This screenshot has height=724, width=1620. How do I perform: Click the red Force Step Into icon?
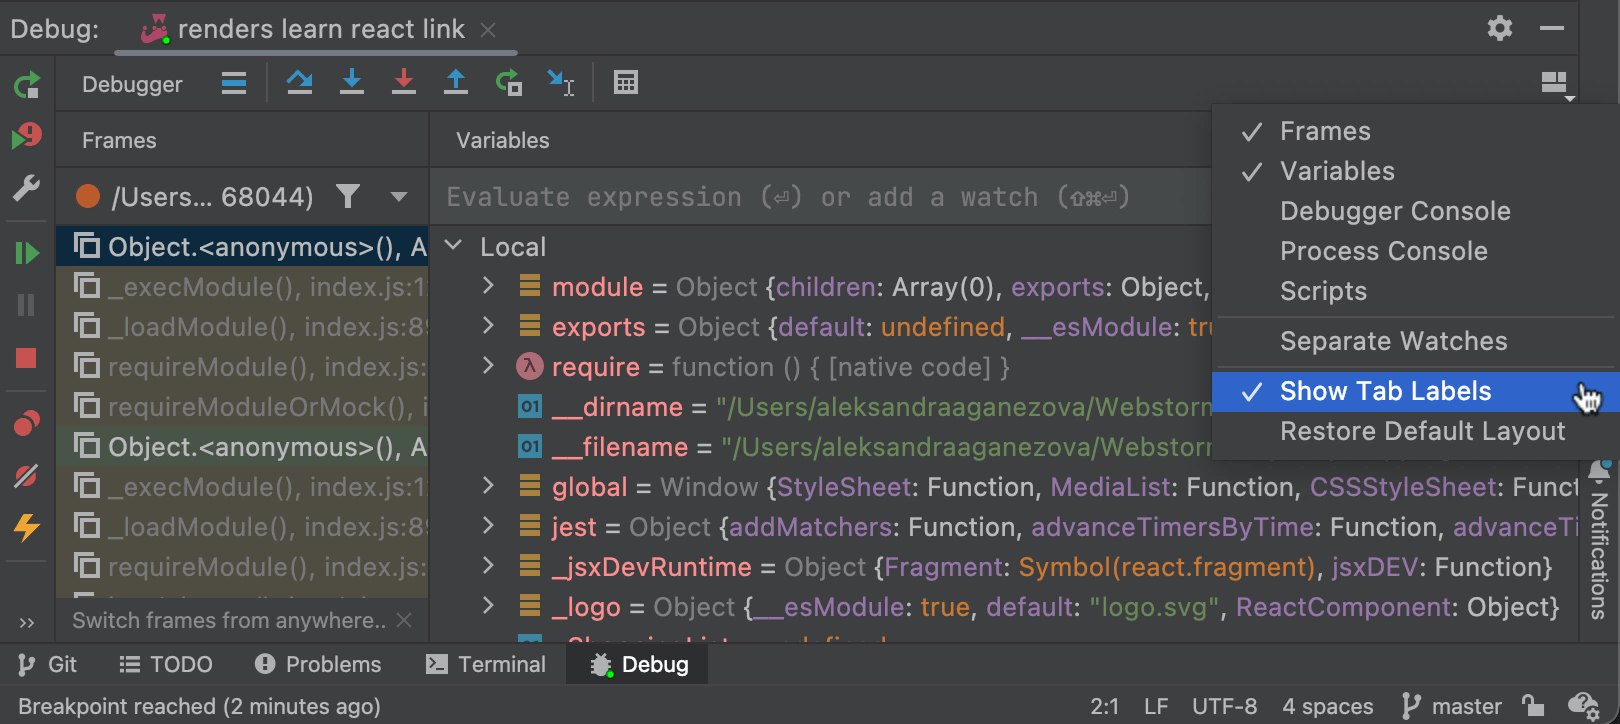[x=404, y=83]
